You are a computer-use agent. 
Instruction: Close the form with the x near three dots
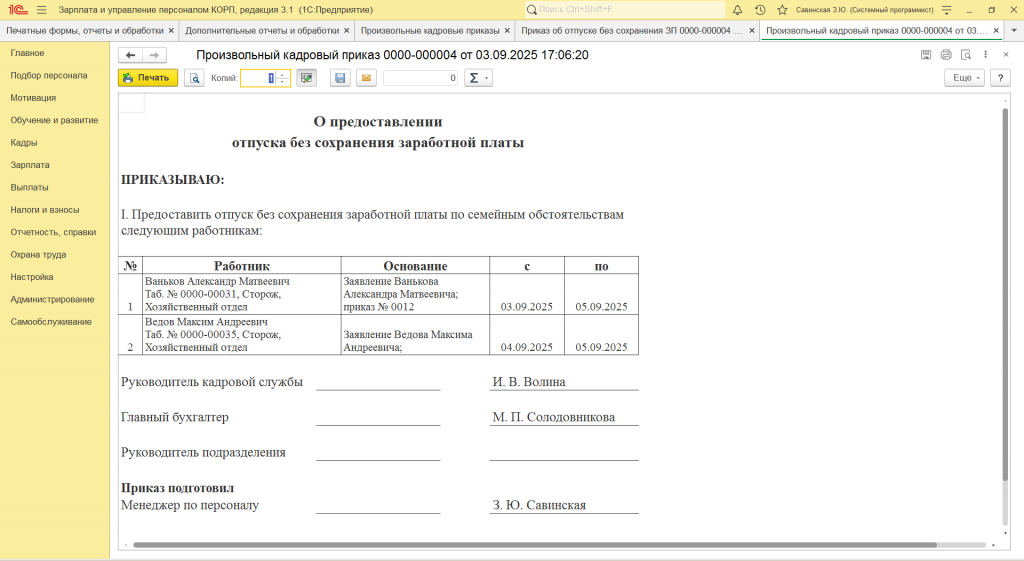tap(1006, 55)
